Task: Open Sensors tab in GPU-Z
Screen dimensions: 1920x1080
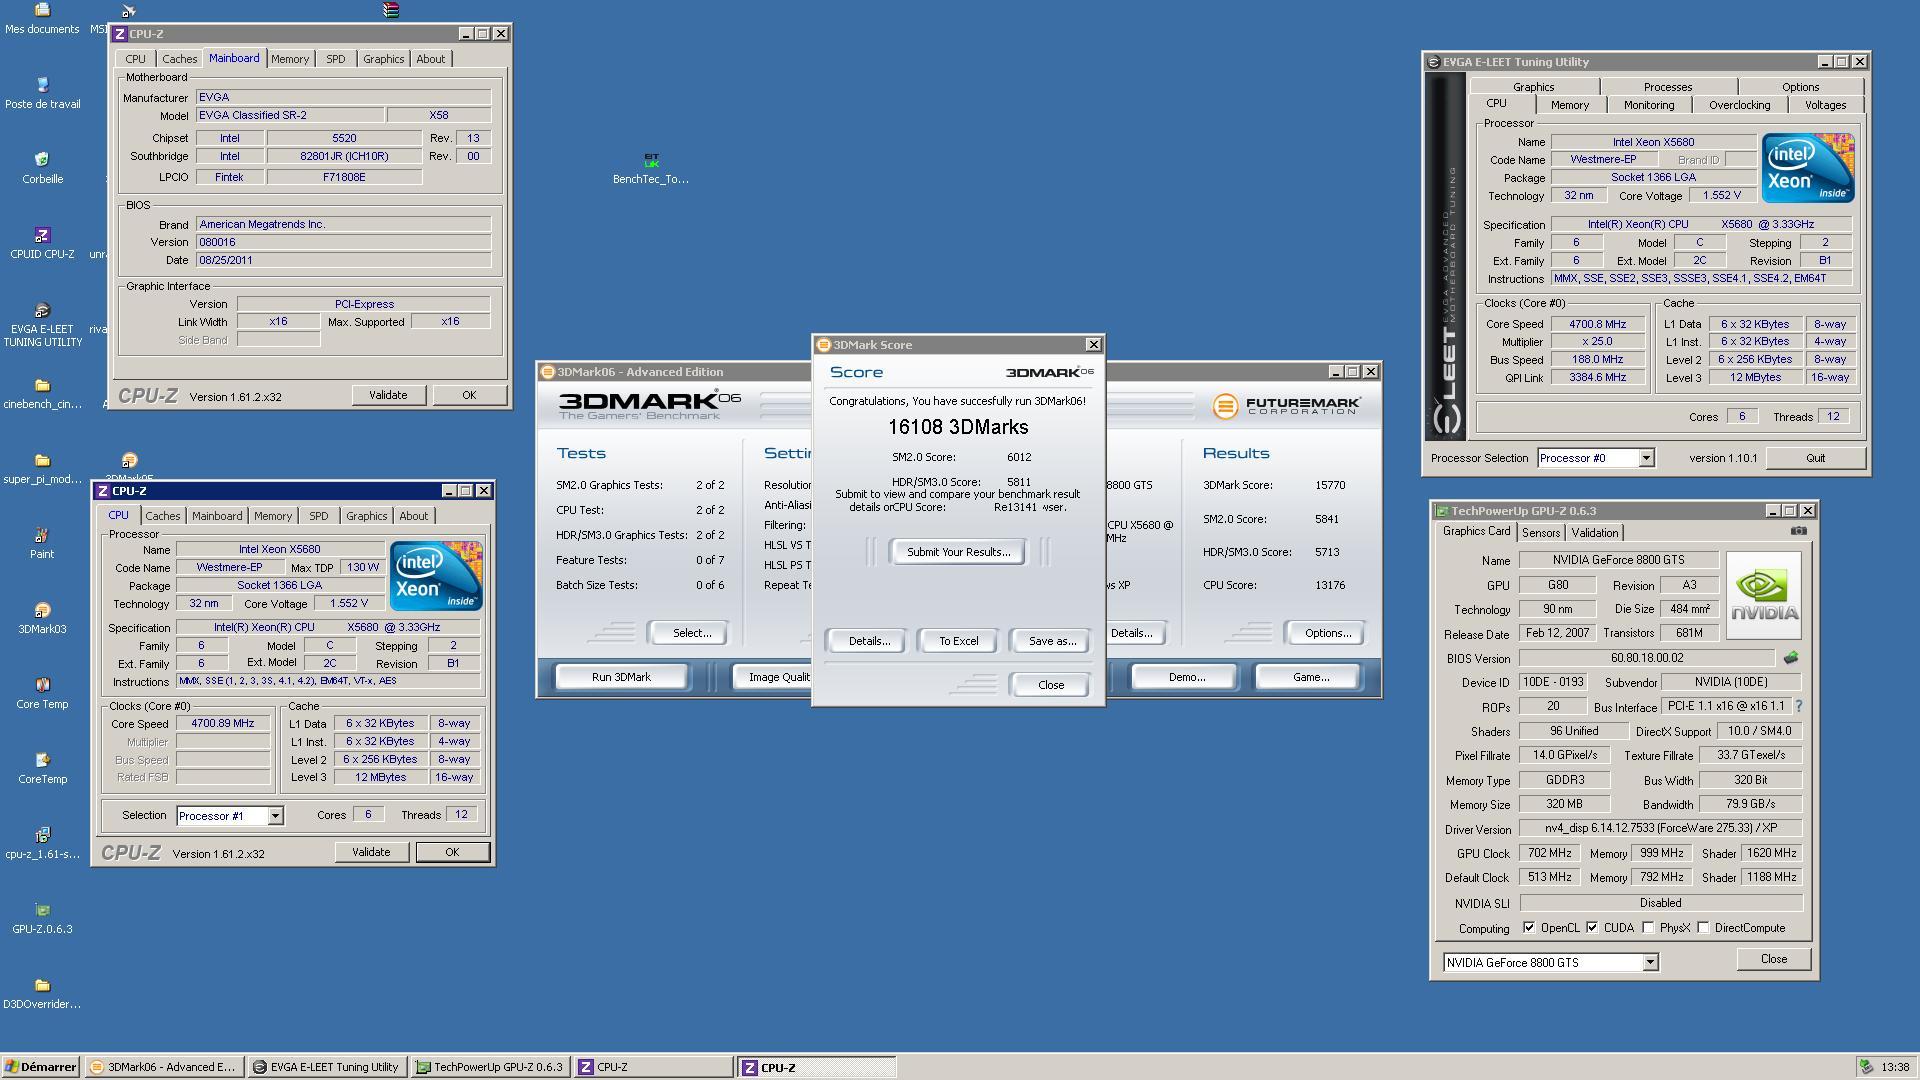Action: (1541, 533)
